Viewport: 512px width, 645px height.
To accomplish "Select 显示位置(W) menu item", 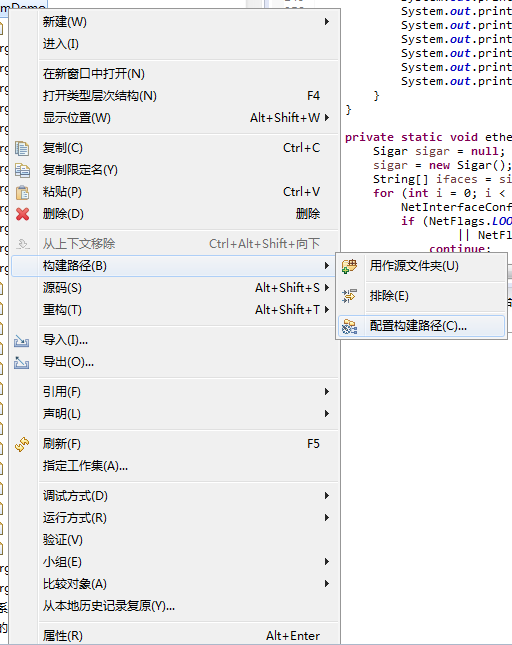I will (x=176, y=118).
